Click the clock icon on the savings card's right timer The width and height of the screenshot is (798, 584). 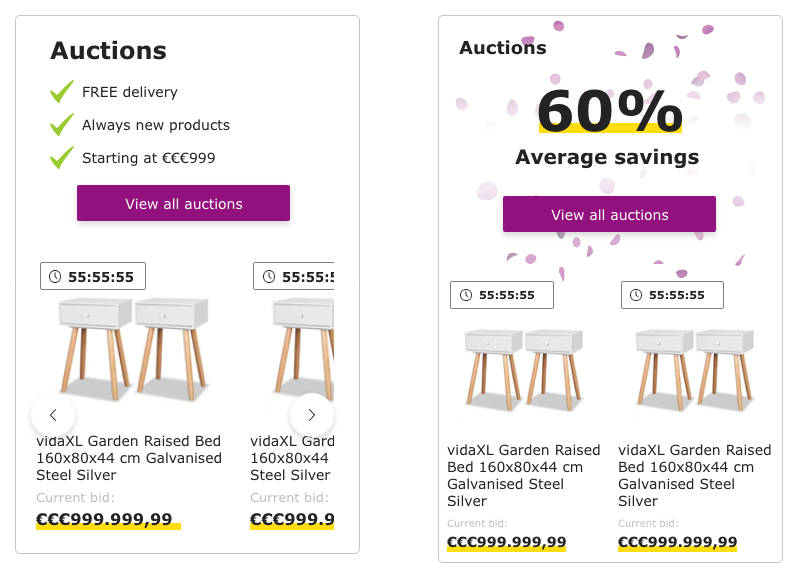pyautogui.click(x=636, y=295)
